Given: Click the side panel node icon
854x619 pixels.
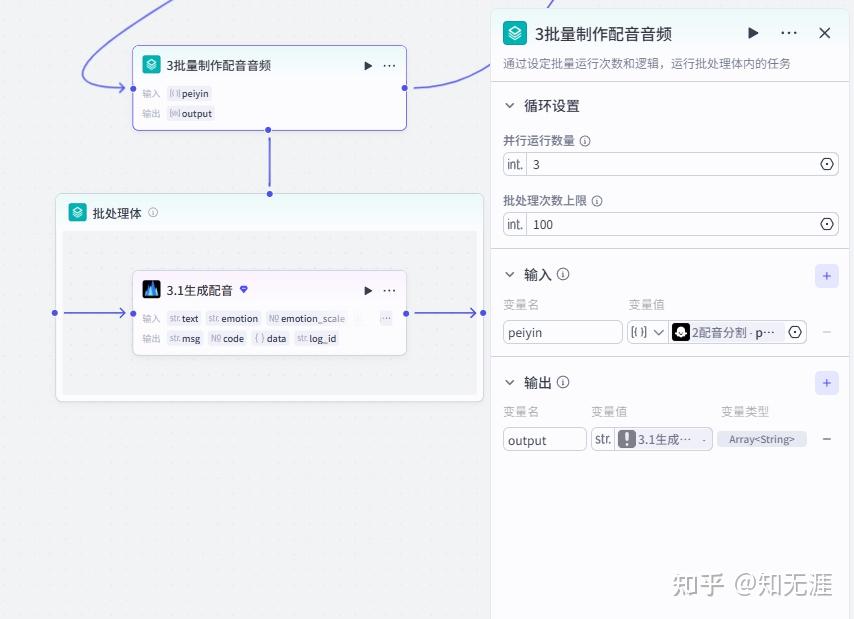Looking at the screenshot, I should click(x=515, y=33).
